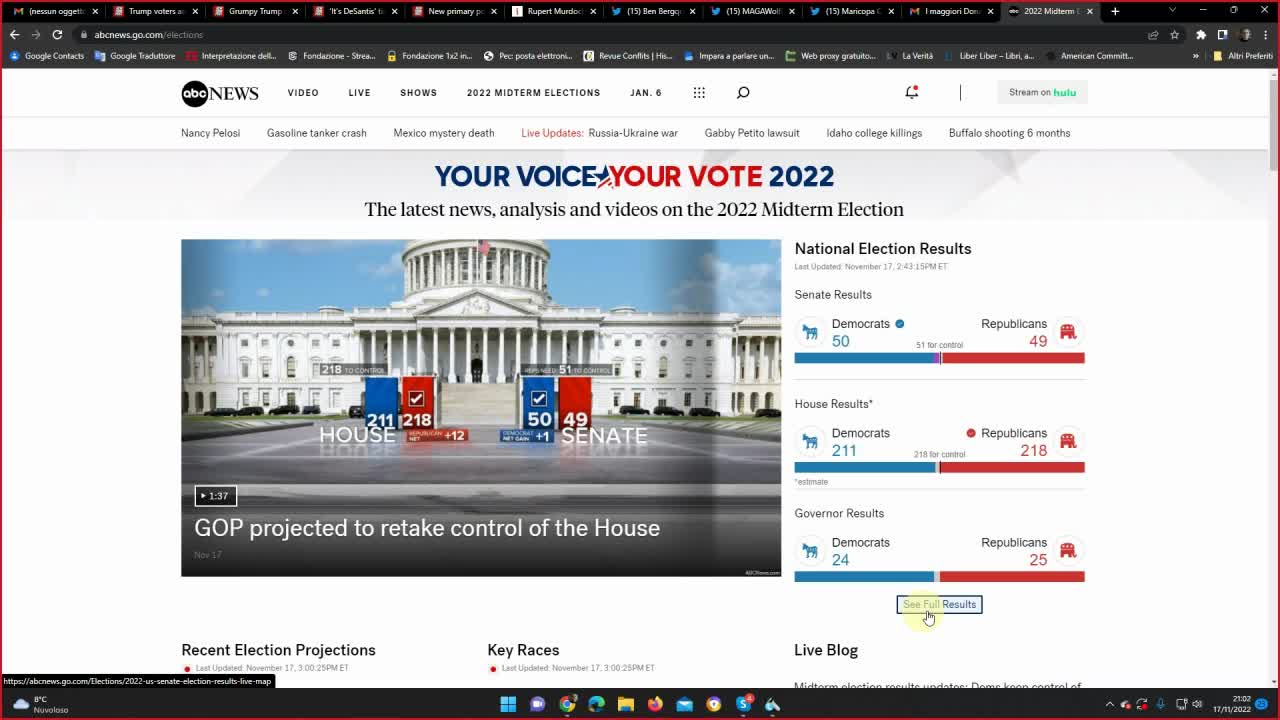Play the 1:37 video badge
The height and width of the screenshot is (720, 1280).
coord(215,496)
